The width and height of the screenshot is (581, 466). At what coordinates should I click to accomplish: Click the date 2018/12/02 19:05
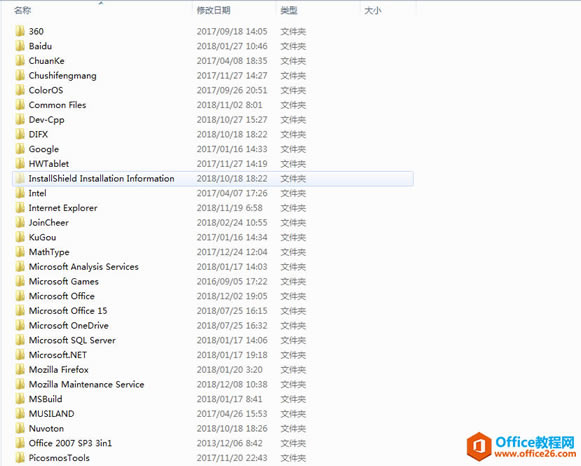pos(232,296)
